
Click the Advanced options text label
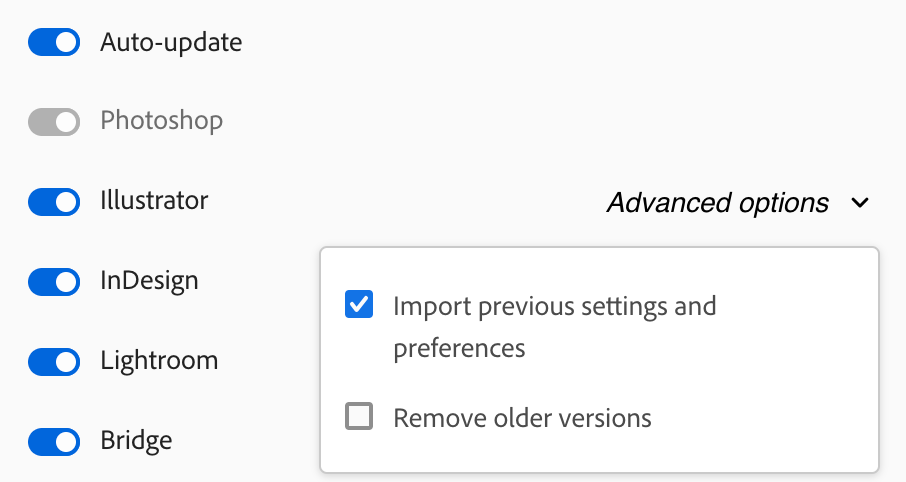pyautogui.click(x=717, y=204)
